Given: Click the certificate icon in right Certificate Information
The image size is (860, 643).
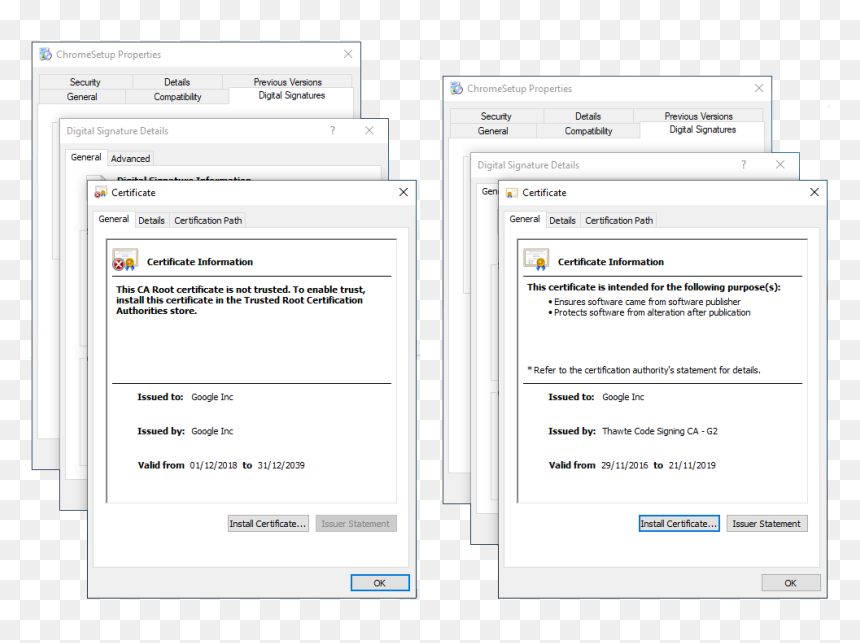Looking at the screenshot, I should 536,260.
